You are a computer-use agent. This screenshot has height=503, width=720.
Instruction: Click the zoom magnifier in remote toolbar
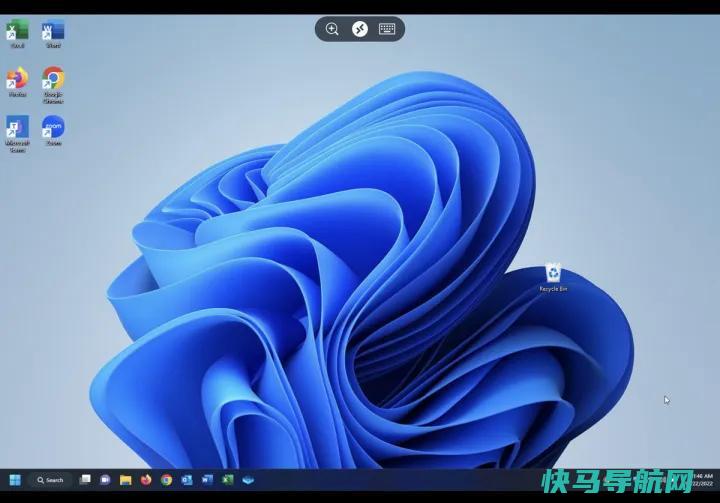tap(332, 29)
